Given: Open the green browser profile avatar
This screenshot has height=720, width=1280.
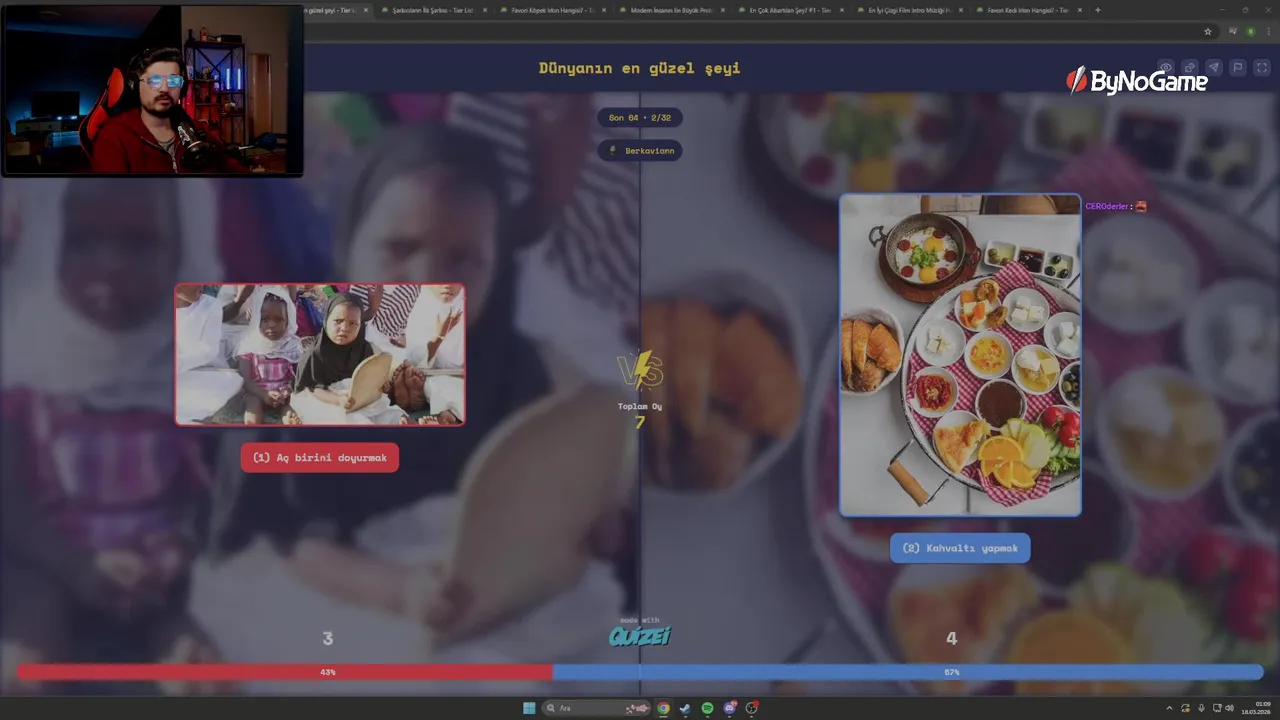Looking at the screenshot, I should [x=1250, y=31].
